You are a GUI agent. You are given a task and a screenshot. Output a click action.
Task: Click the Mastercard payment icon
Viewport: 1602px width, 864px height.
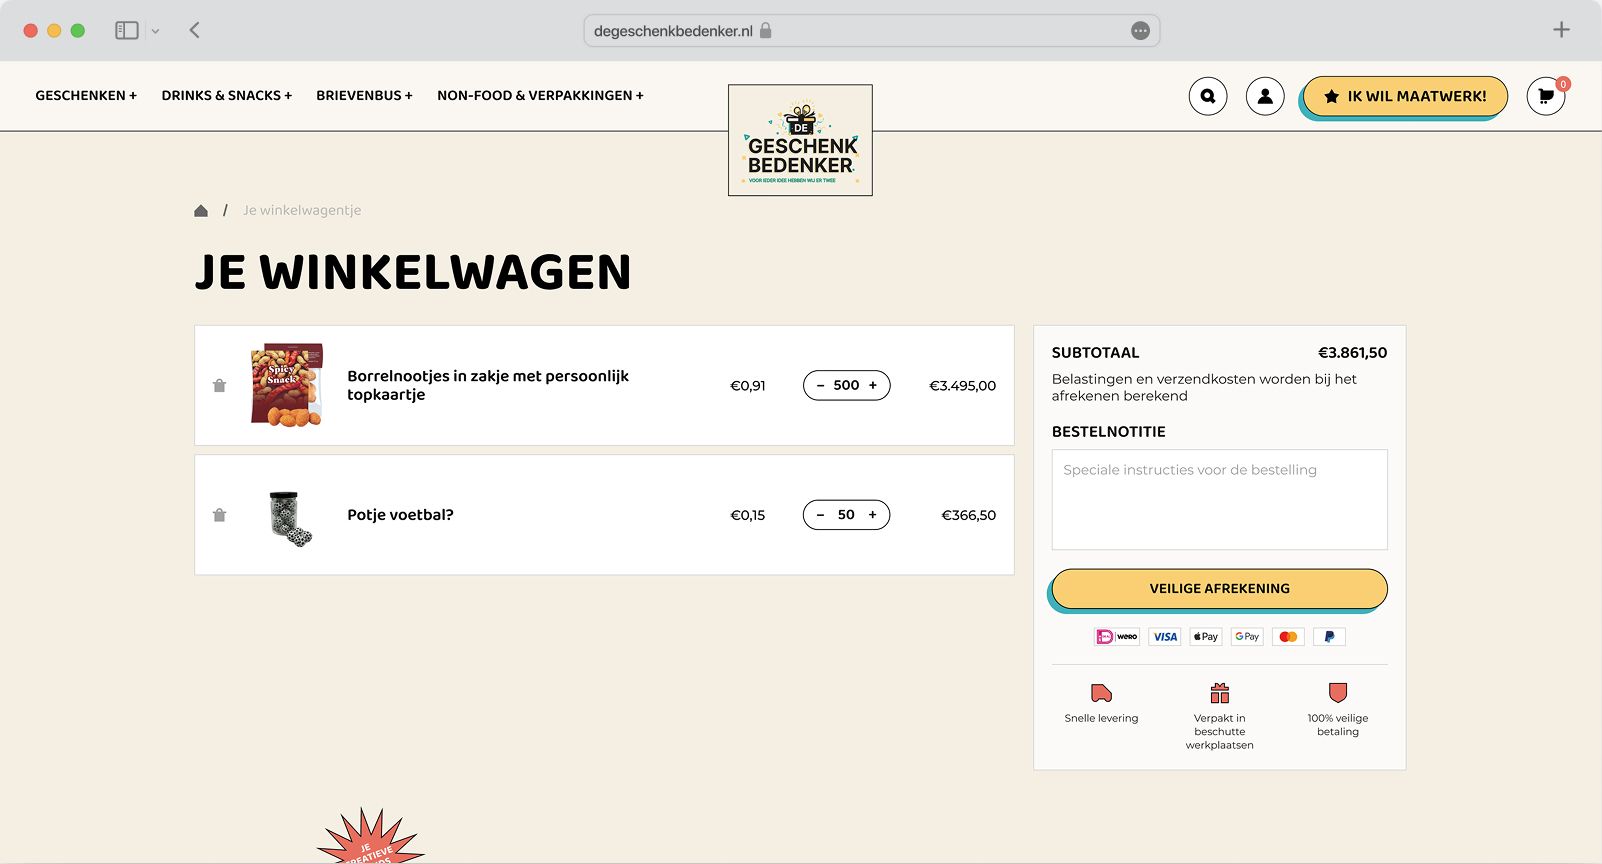pos(1288,637)
